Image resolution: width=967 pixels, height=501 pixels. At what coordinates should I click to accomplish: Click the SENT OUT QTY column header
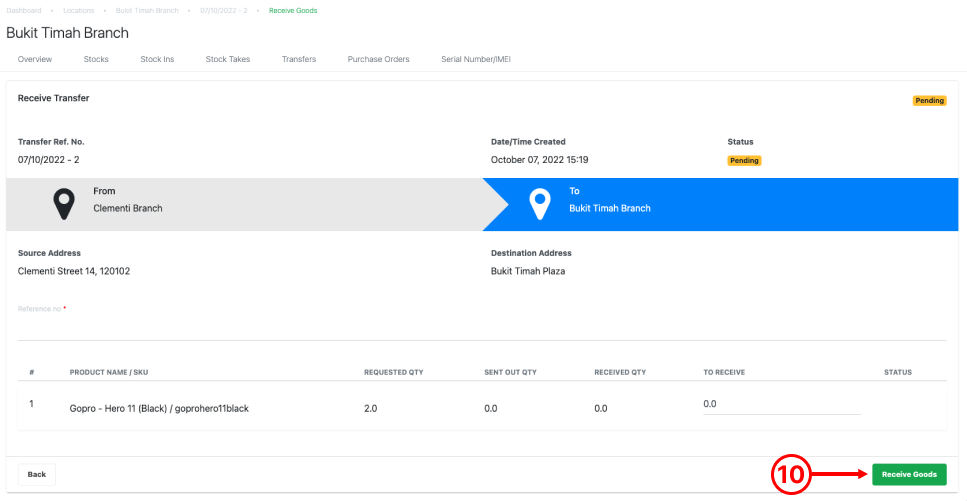point(511,373)
